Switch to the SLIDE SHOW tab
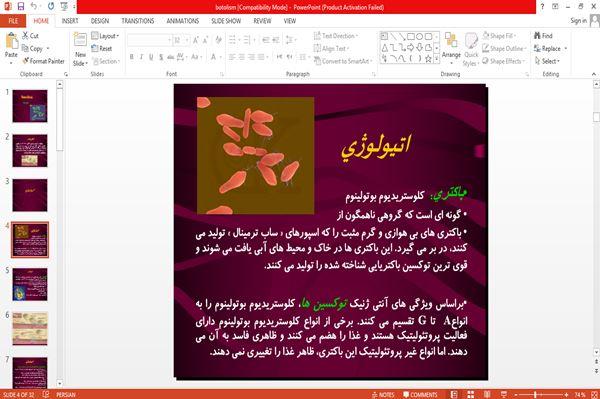 [x=226, y=21]
